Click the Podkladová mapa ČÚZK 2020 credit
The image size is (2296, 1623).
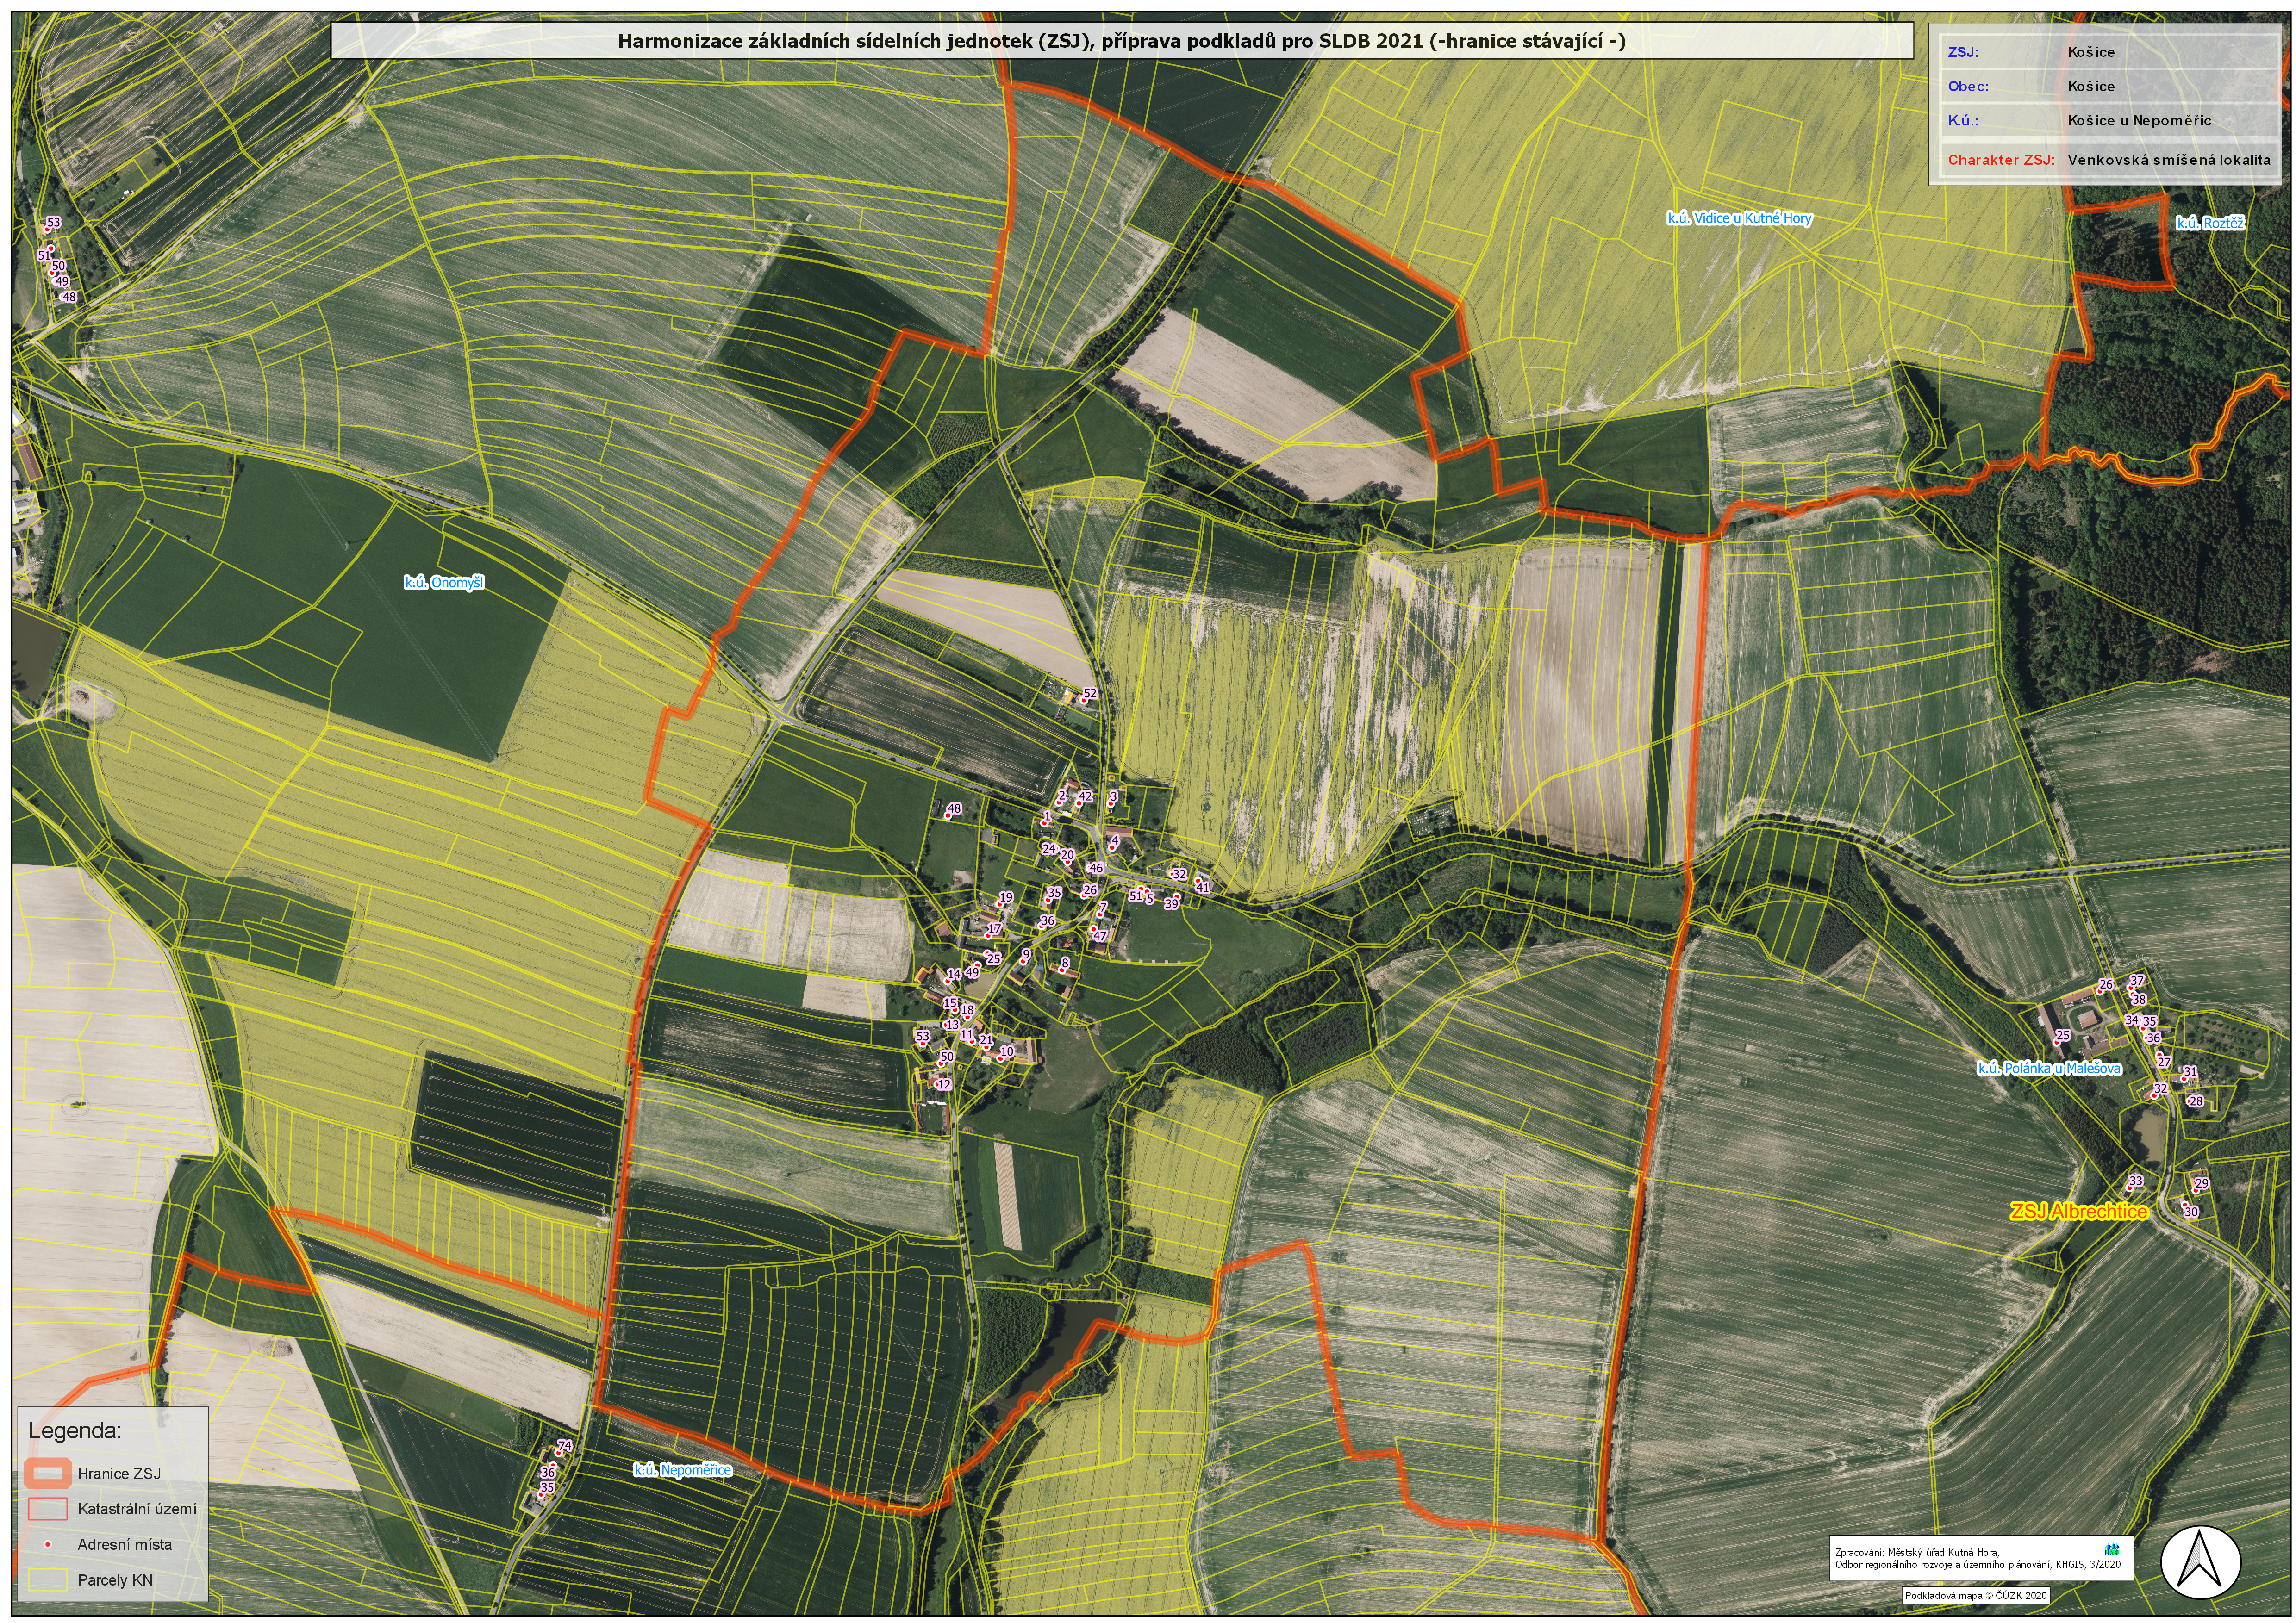click(x=1975, y=1595)
